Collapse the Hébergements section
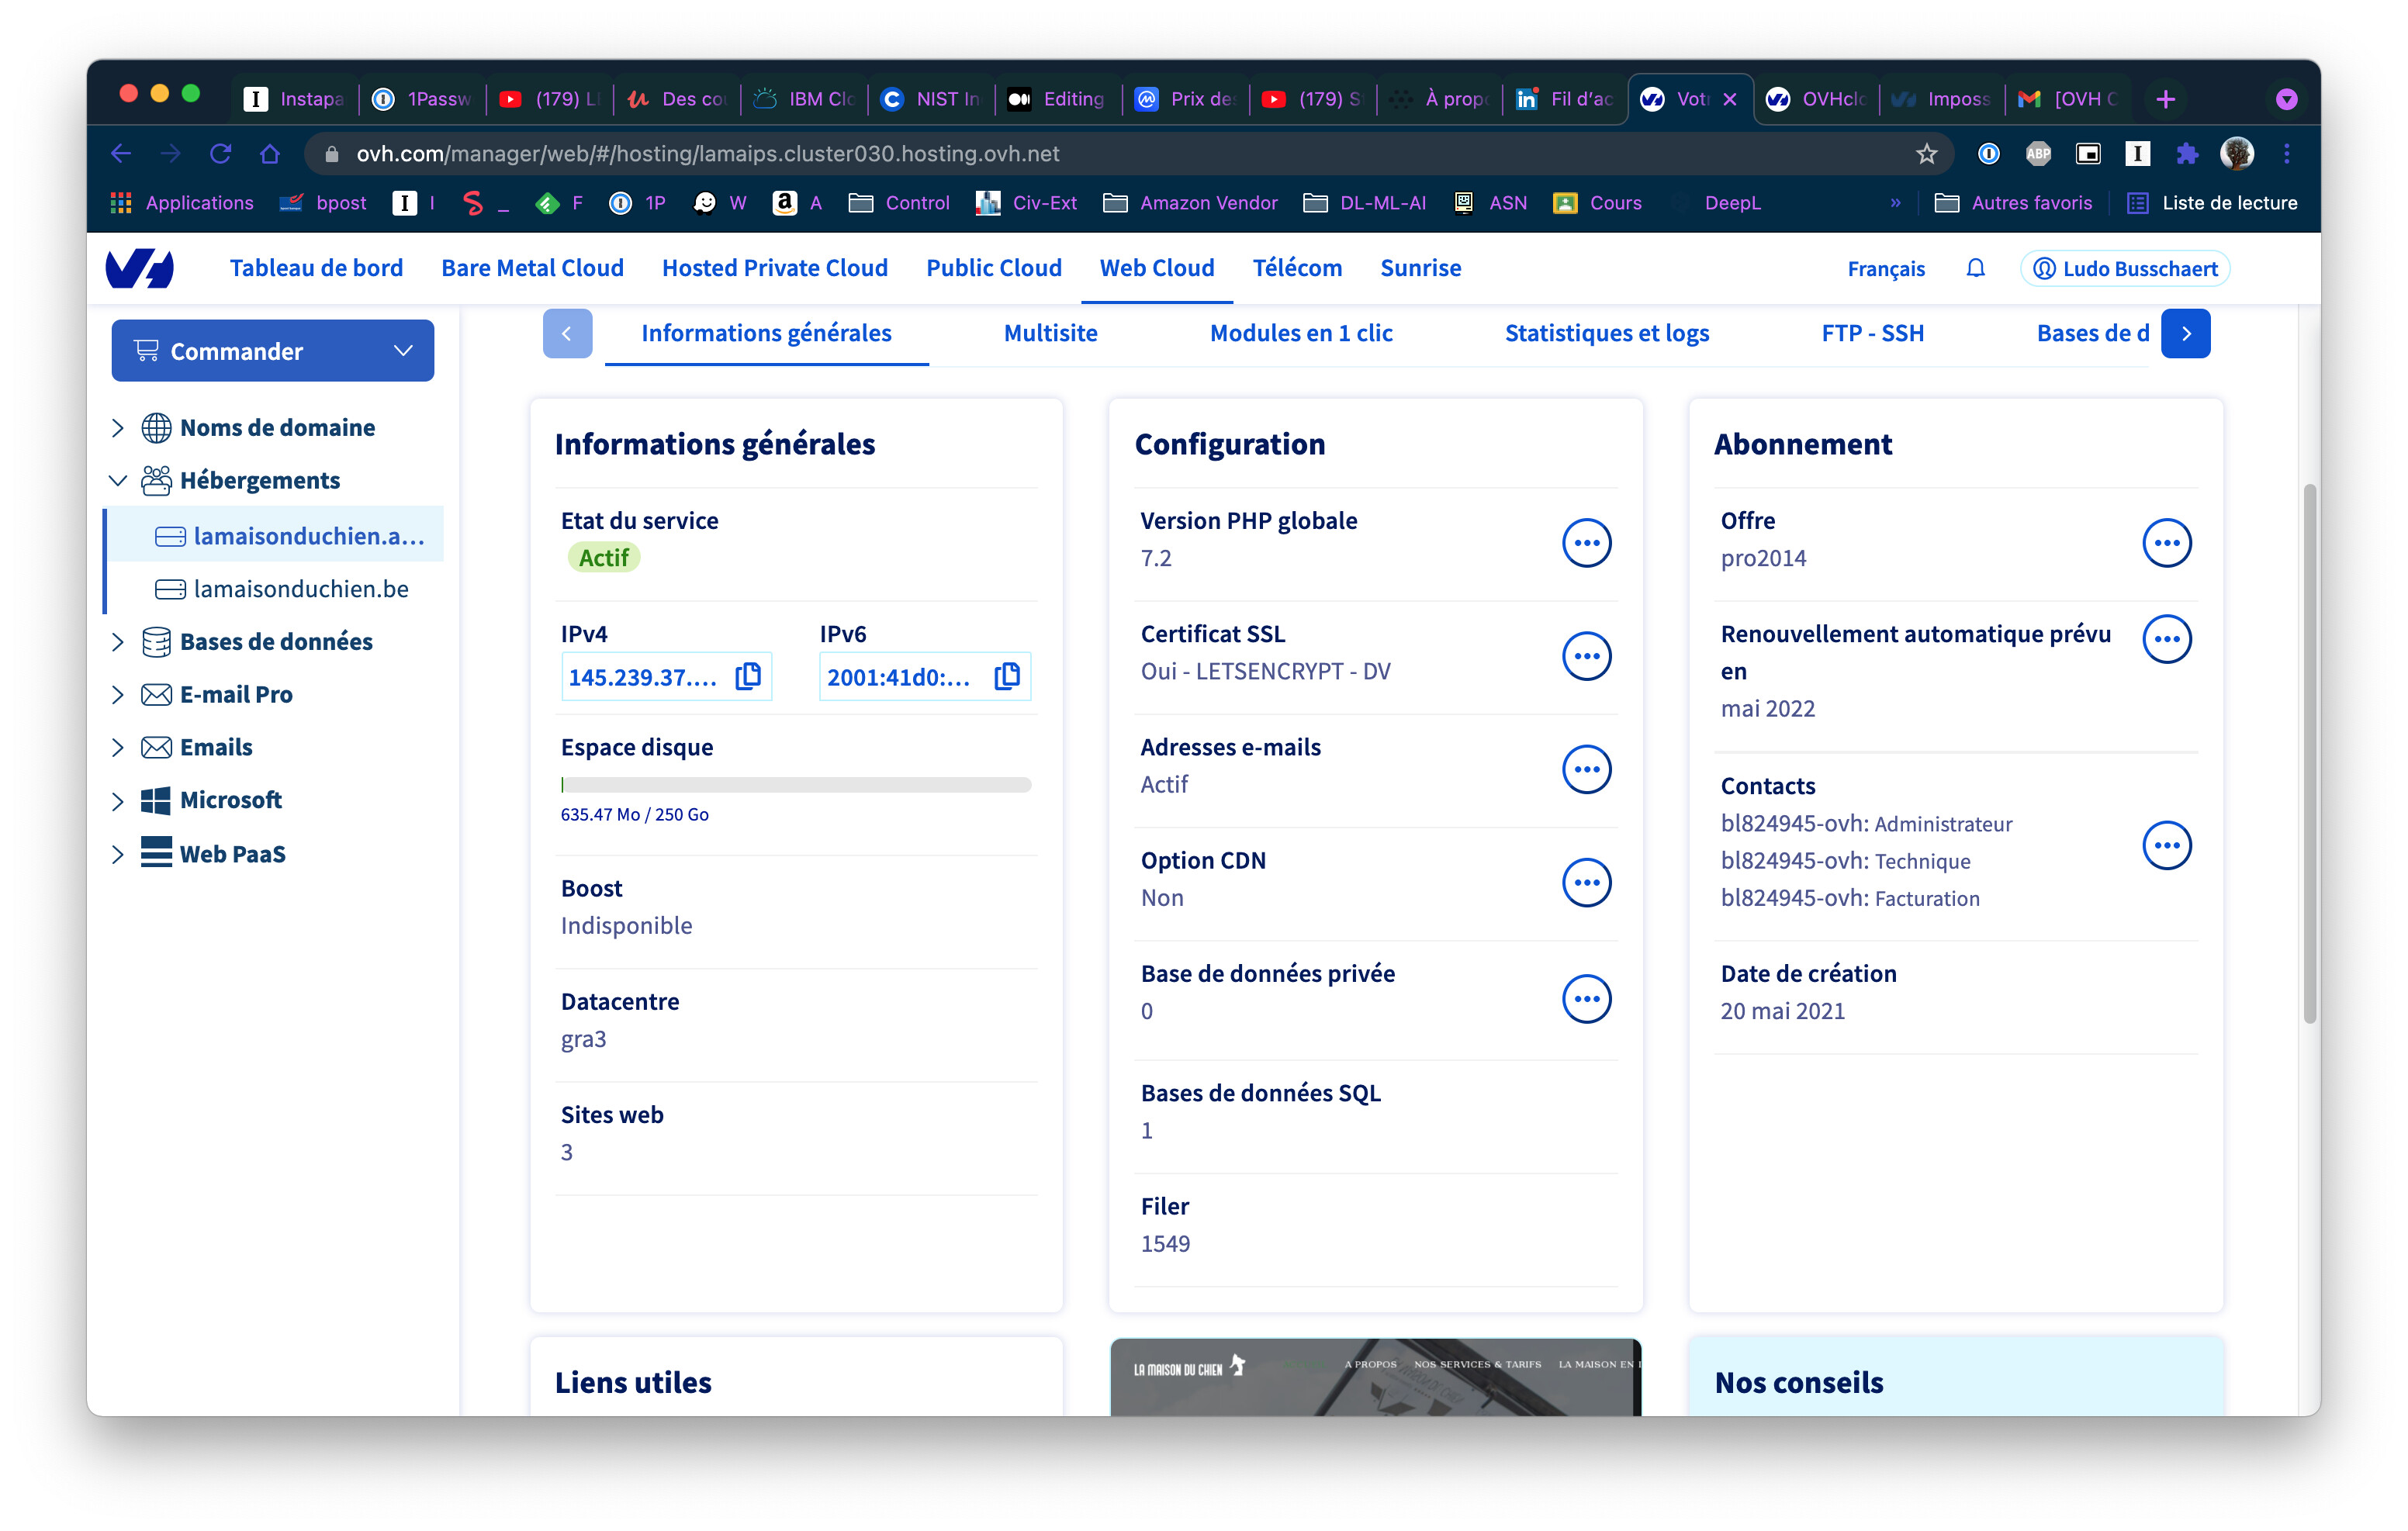The image size is (2408, 1531). (118, 481)
